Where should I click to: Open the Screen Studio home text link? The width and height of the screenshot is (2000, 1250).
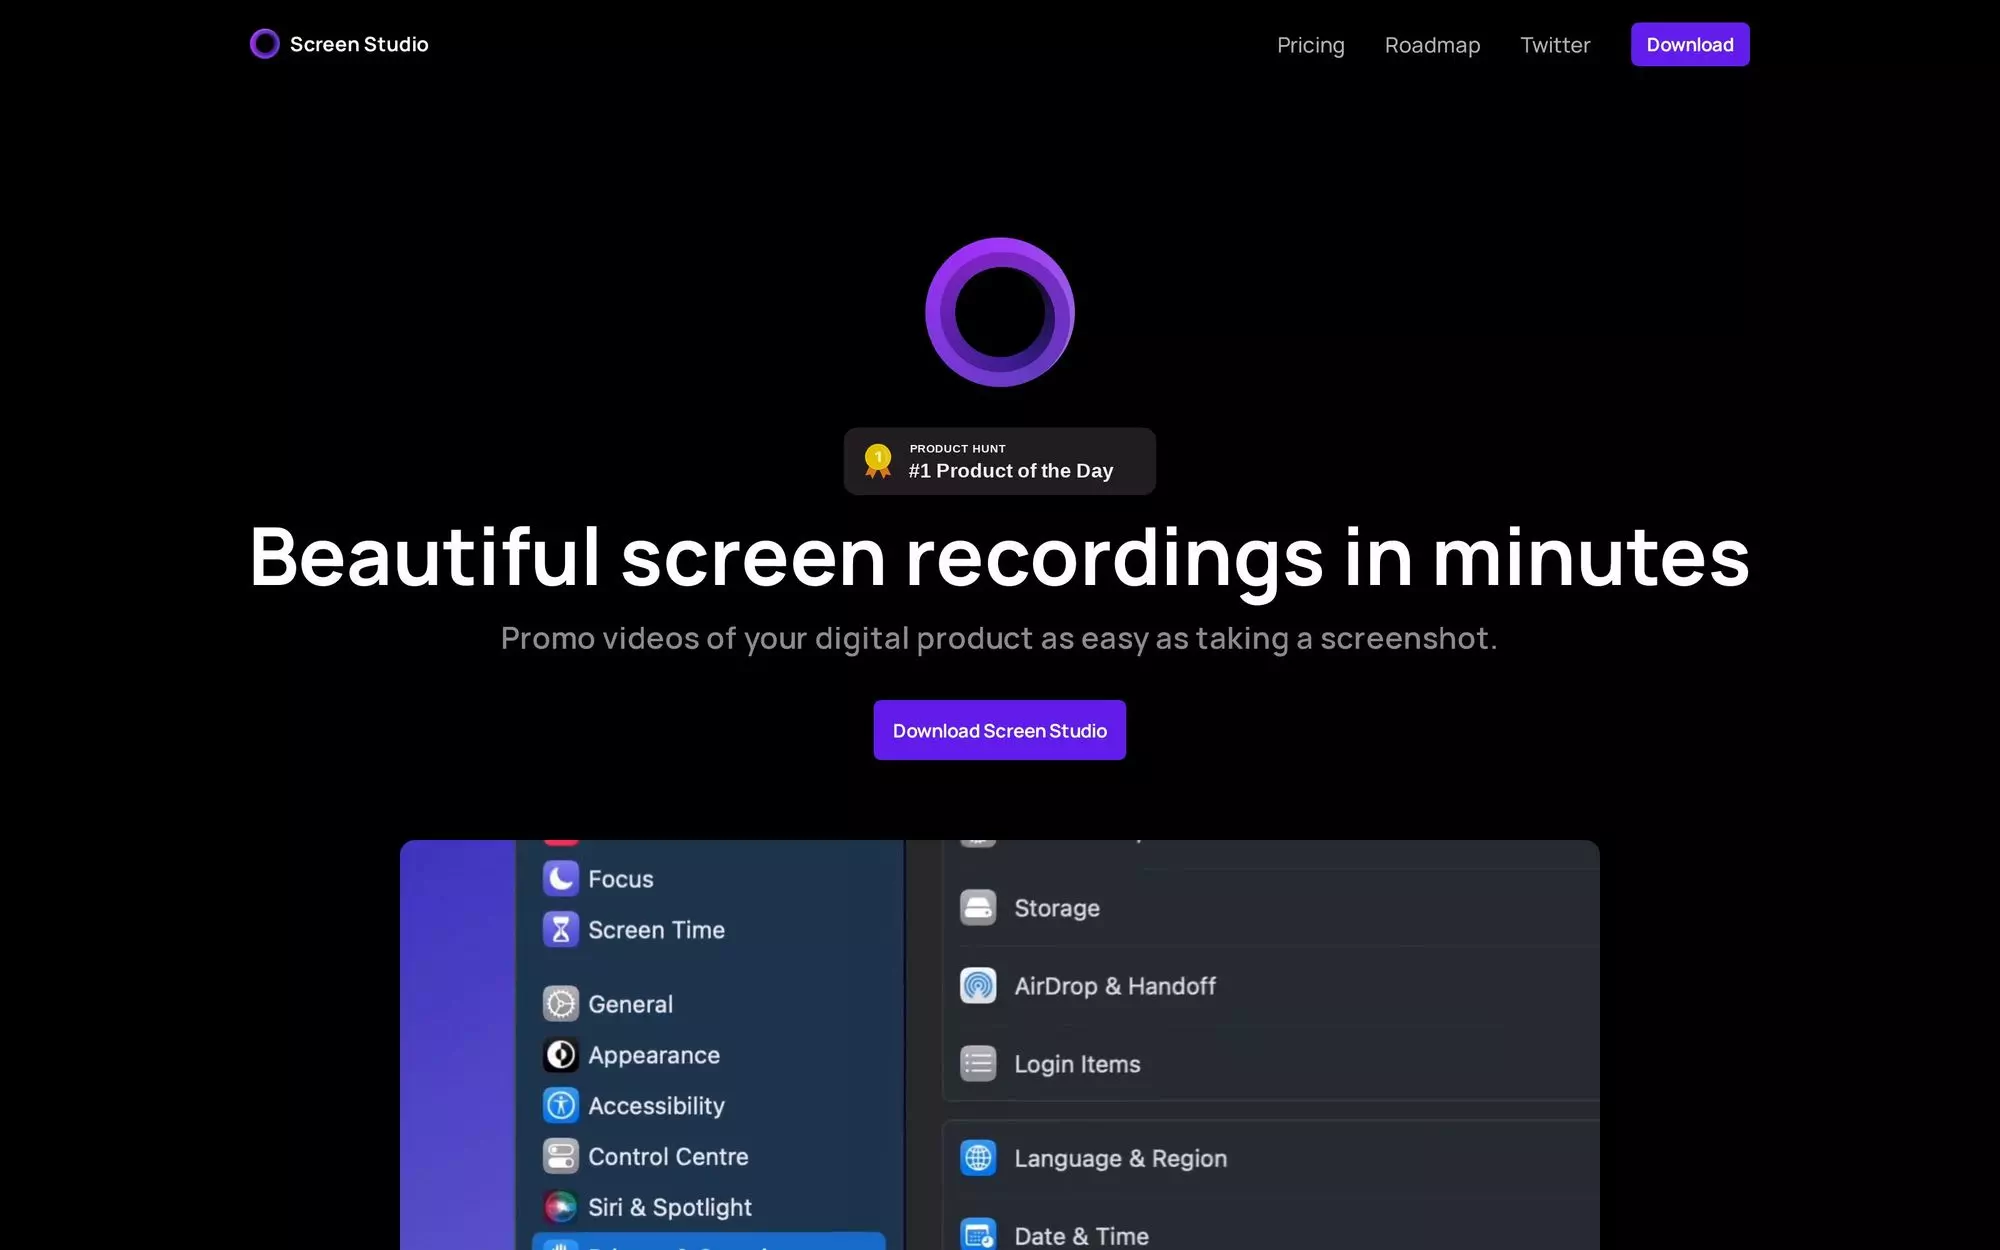[359, 44]
